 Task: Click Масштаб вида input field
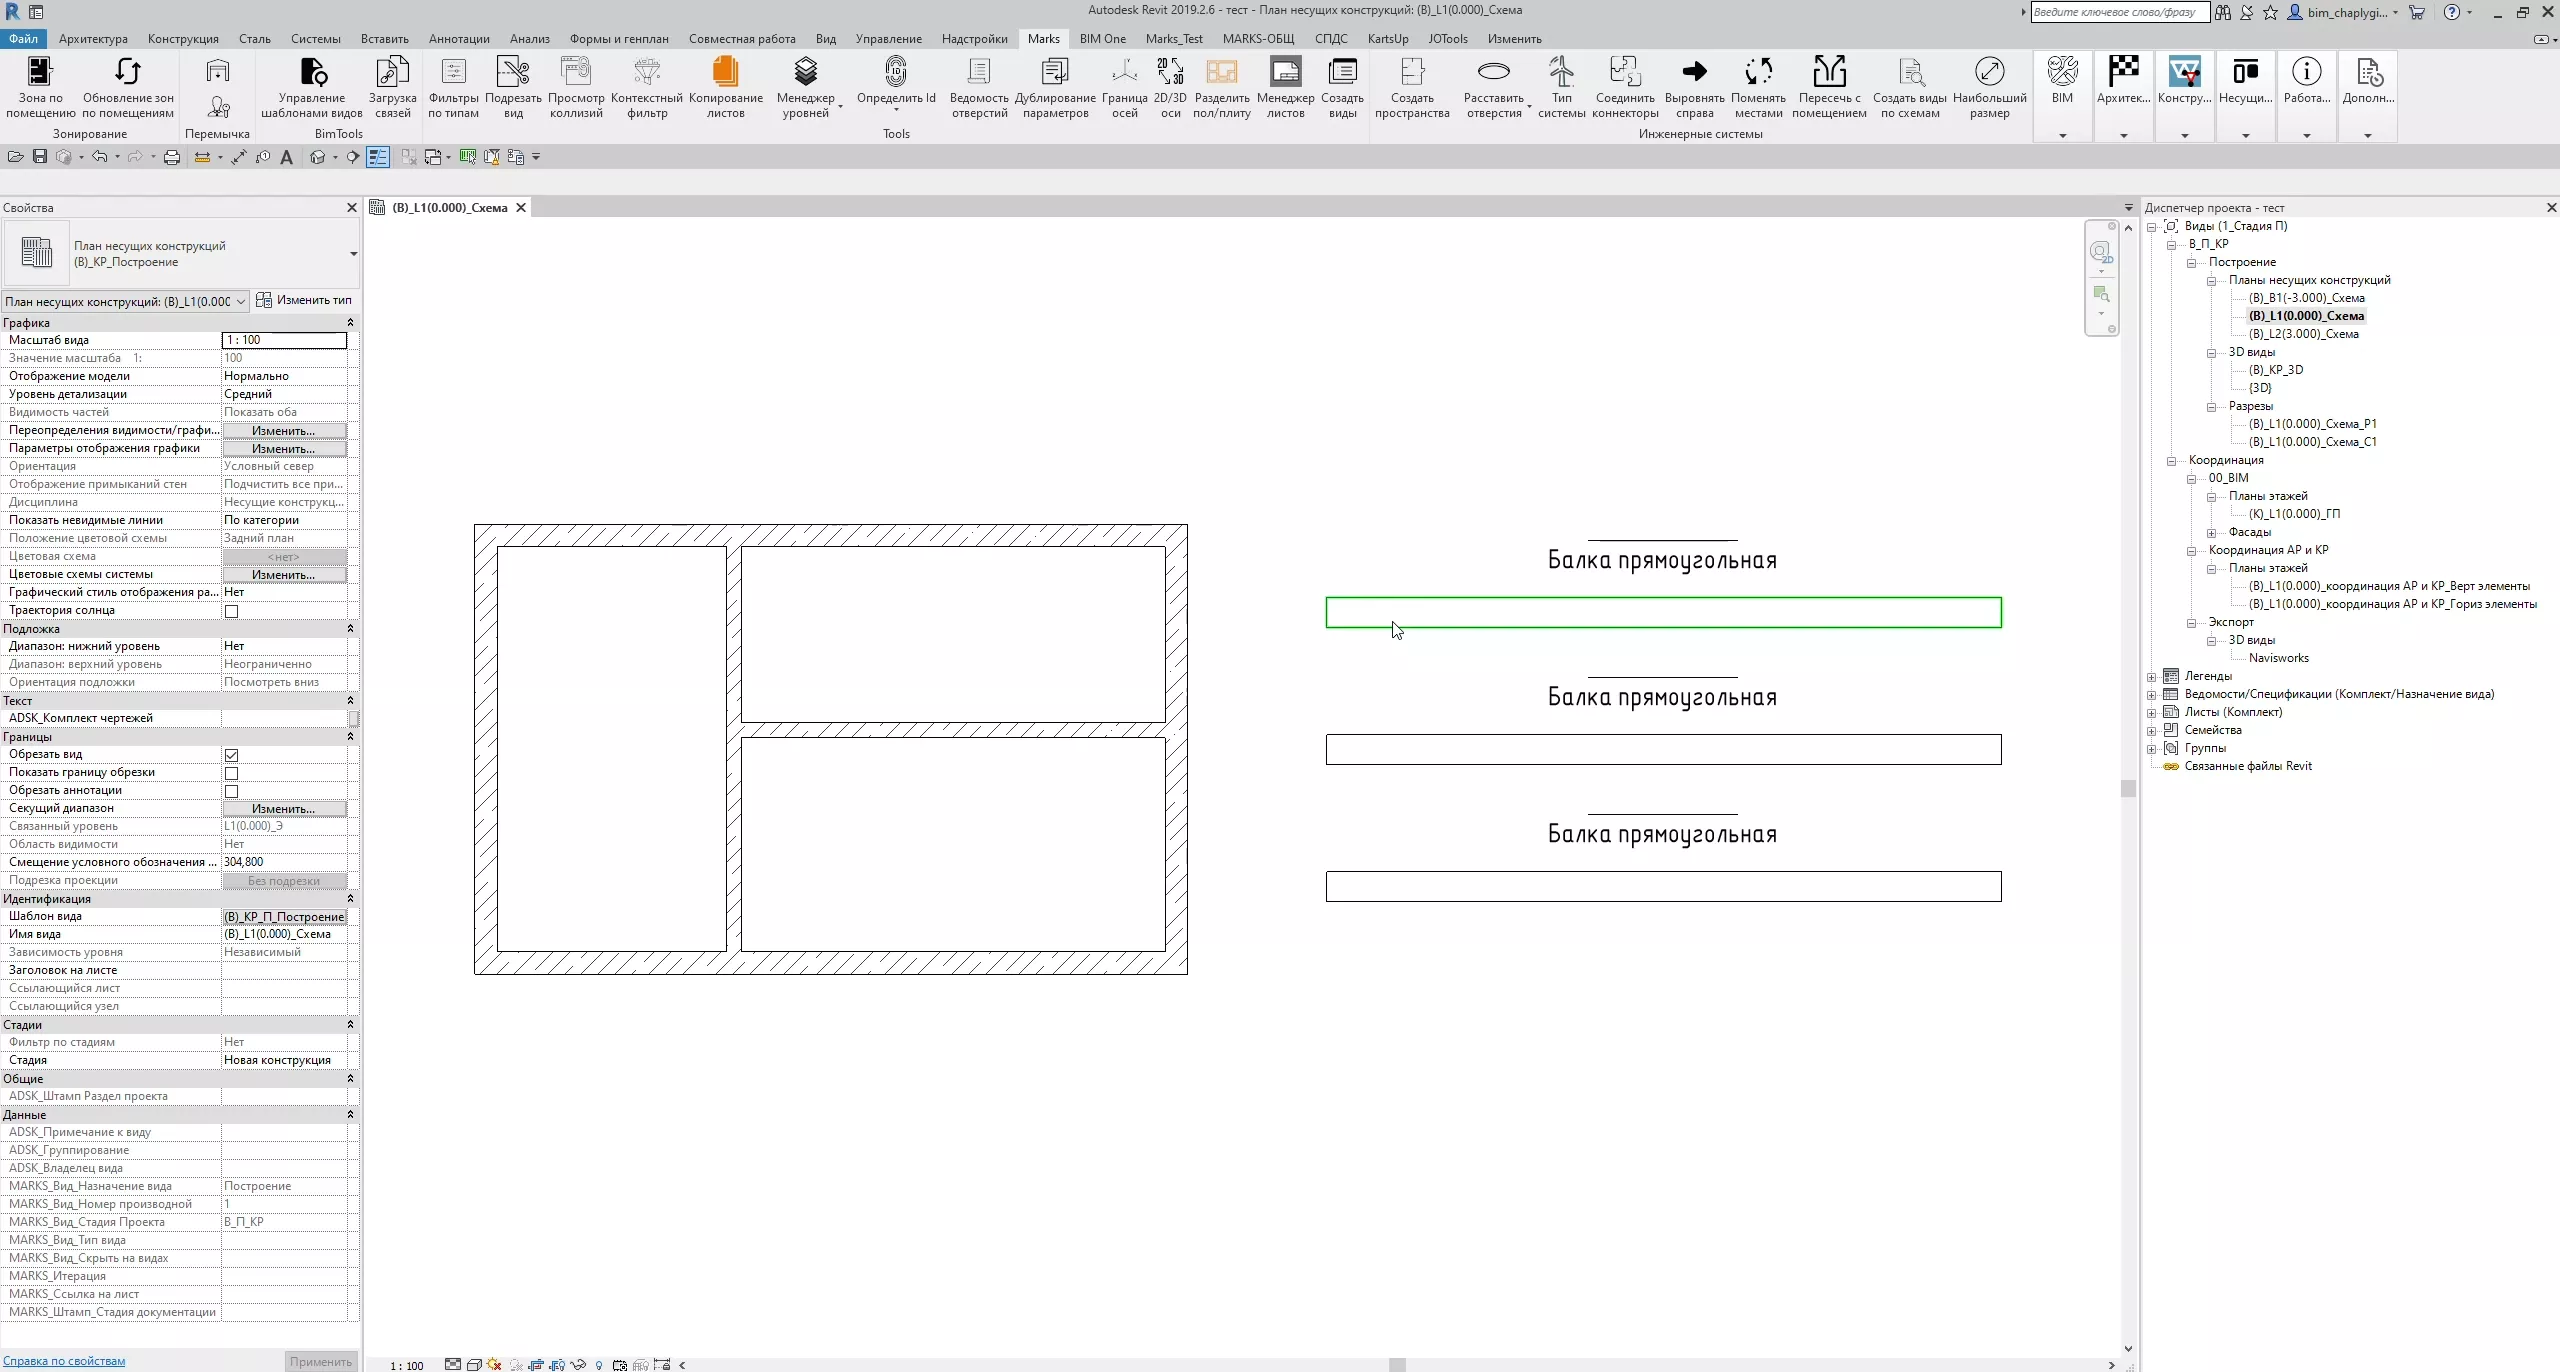(x=284, y=340)
